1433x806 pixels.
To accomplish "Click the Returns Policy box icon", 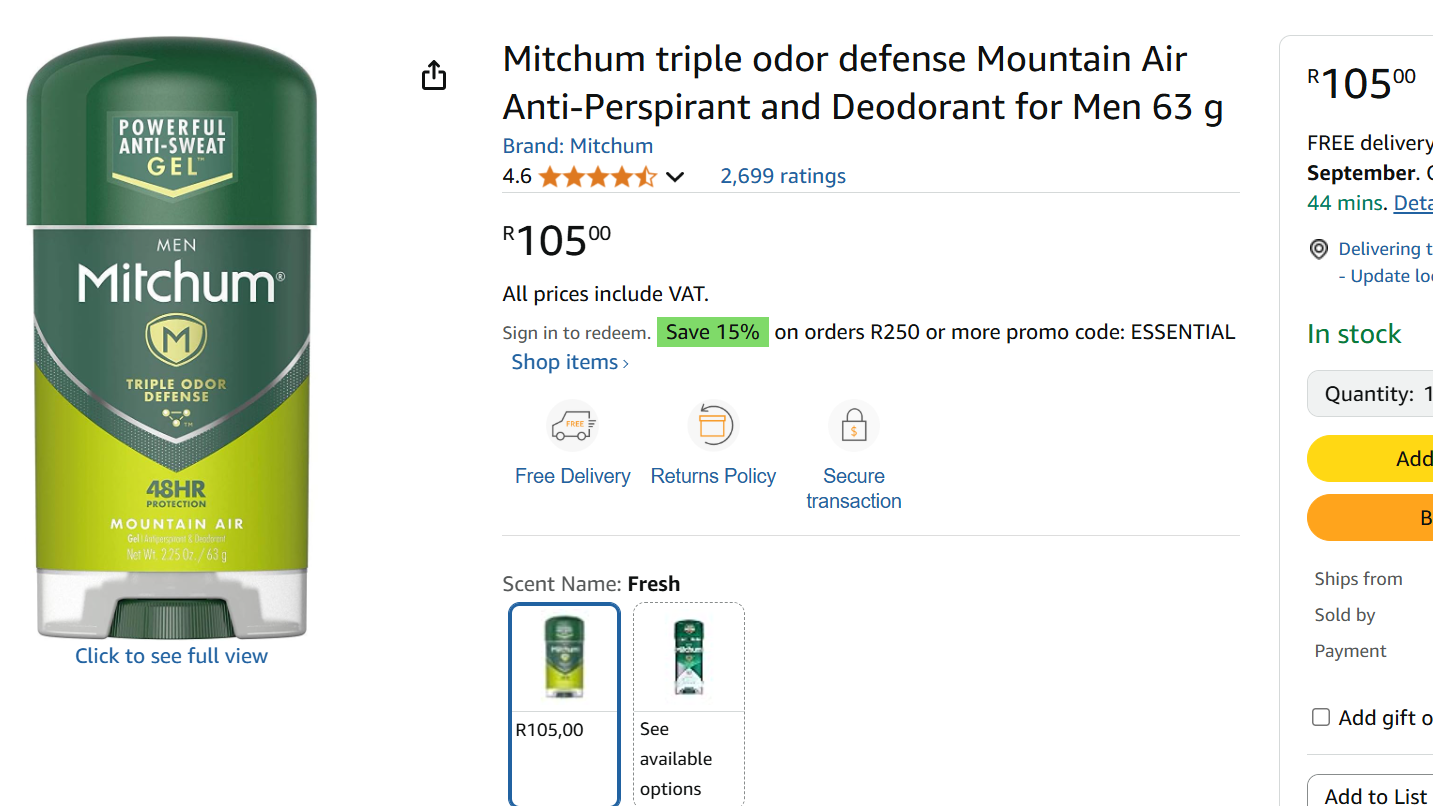I will 713,426.
